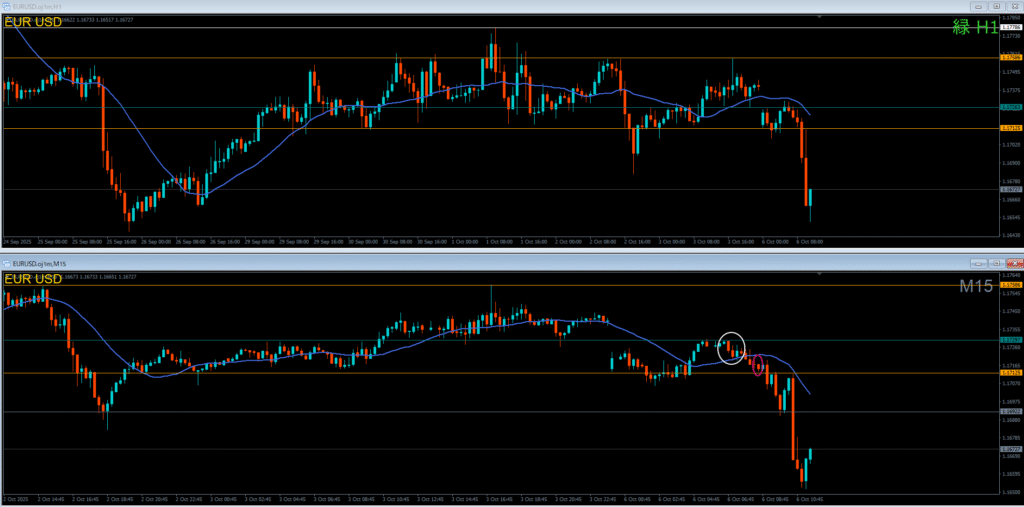Image resolution: width=1024 pixels, height=507 pixels.
Task: Minimize the H1 chart window
Action: pyautogui.click(x=978, y=6)
